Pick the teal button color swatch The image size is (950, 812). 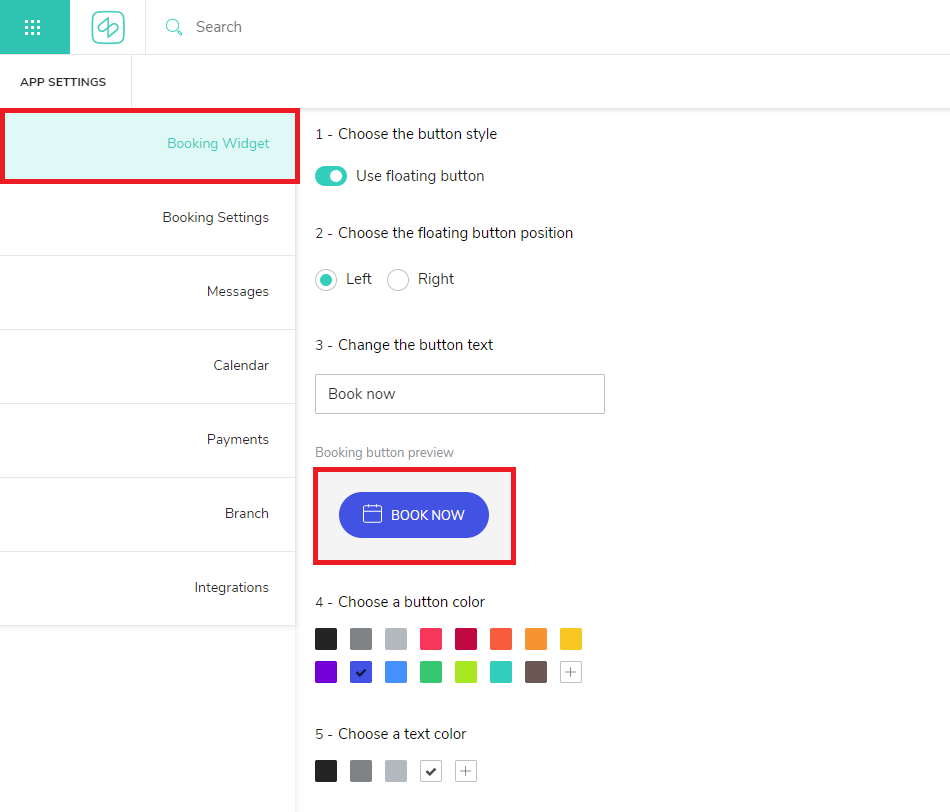[501, 672]
